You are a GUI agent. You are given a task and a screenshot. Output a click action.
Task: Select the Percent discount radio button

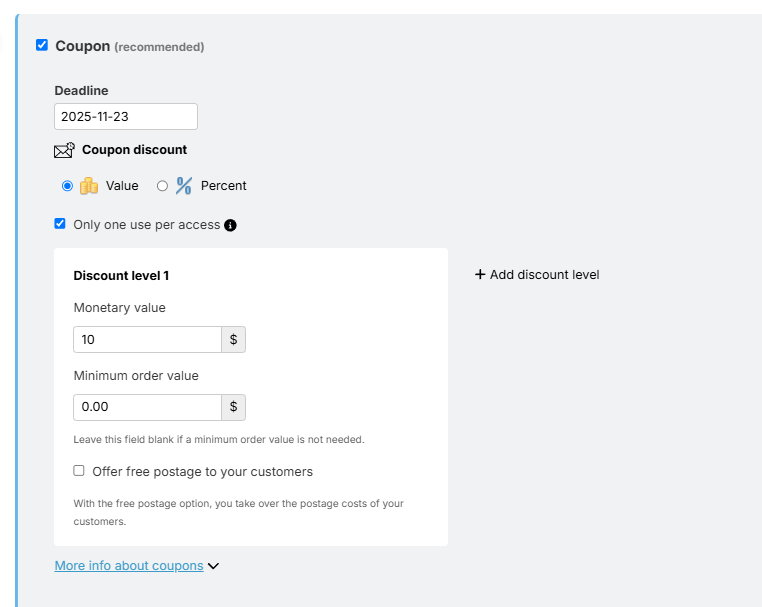point(162,186)
